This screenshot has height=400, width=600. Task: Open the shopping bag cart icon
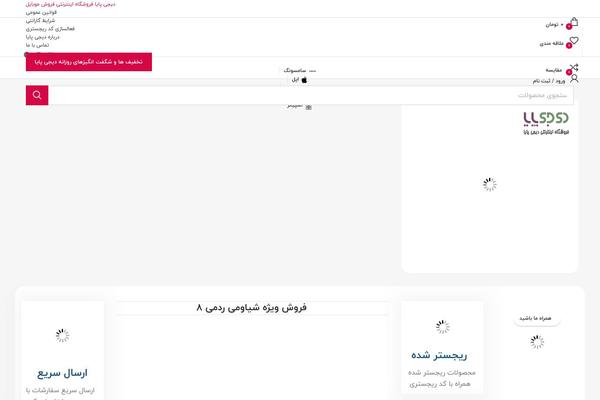tap(574, 22)
